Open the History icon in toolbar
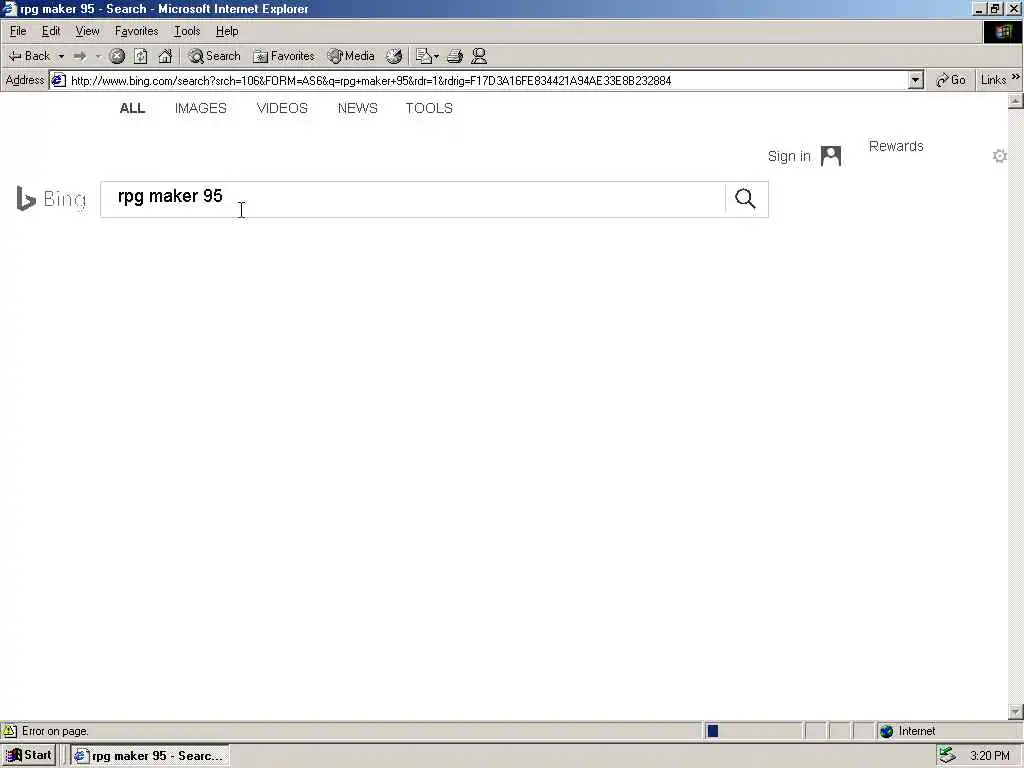 [x=394, y=56]
